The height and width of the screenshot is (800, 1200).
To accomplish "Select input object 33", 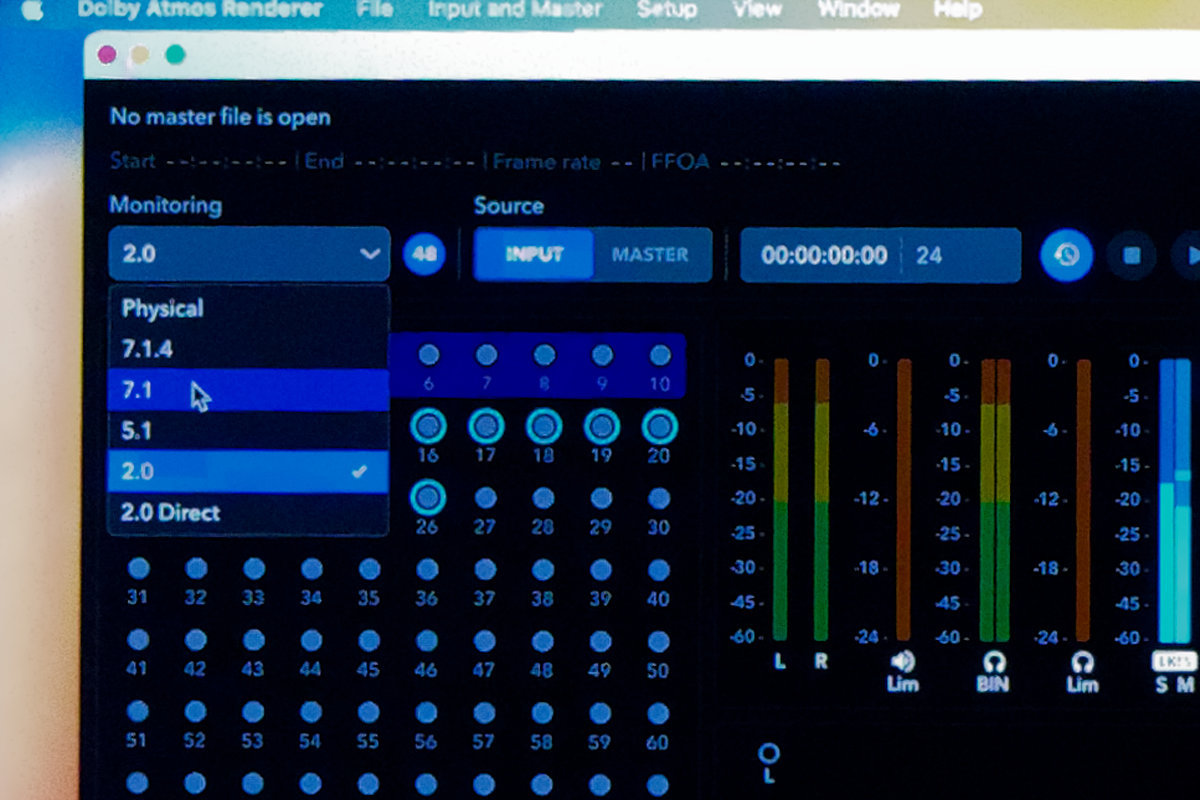I will [254, 568].
